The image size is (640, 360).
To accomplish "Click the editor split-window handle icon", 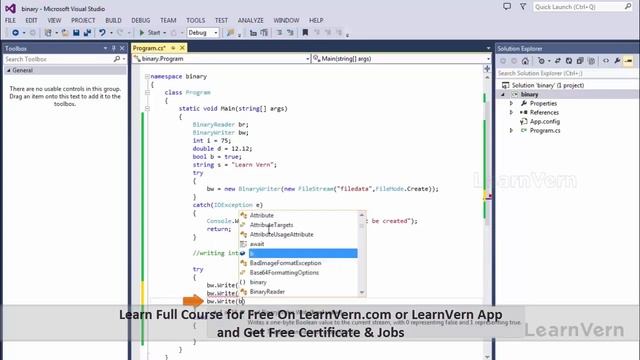I will tap(487, 69).
